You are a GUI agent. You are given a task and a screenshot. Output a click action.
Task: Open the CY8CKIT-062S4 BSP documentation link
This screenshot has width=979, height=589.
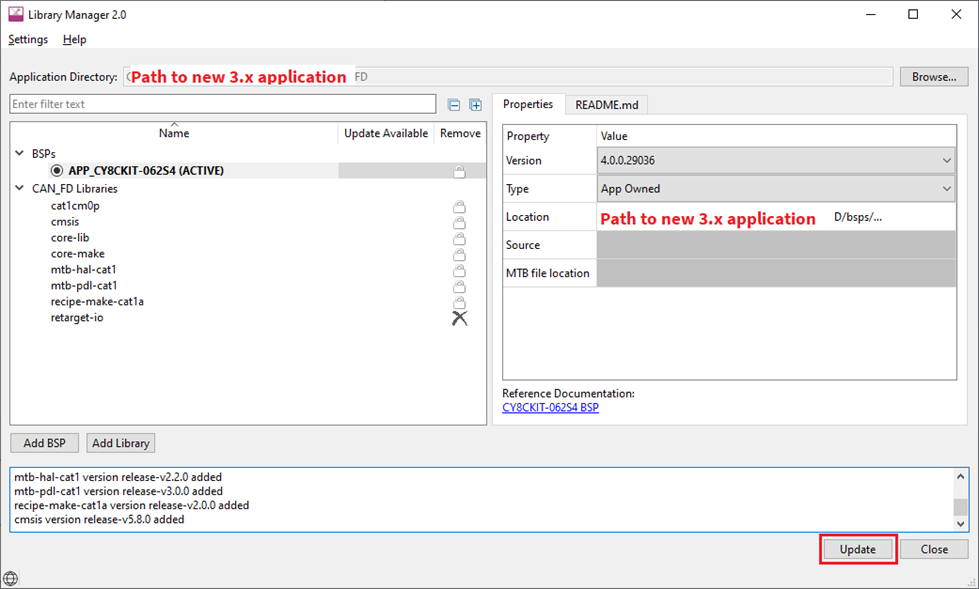click(x=550, y=407)
